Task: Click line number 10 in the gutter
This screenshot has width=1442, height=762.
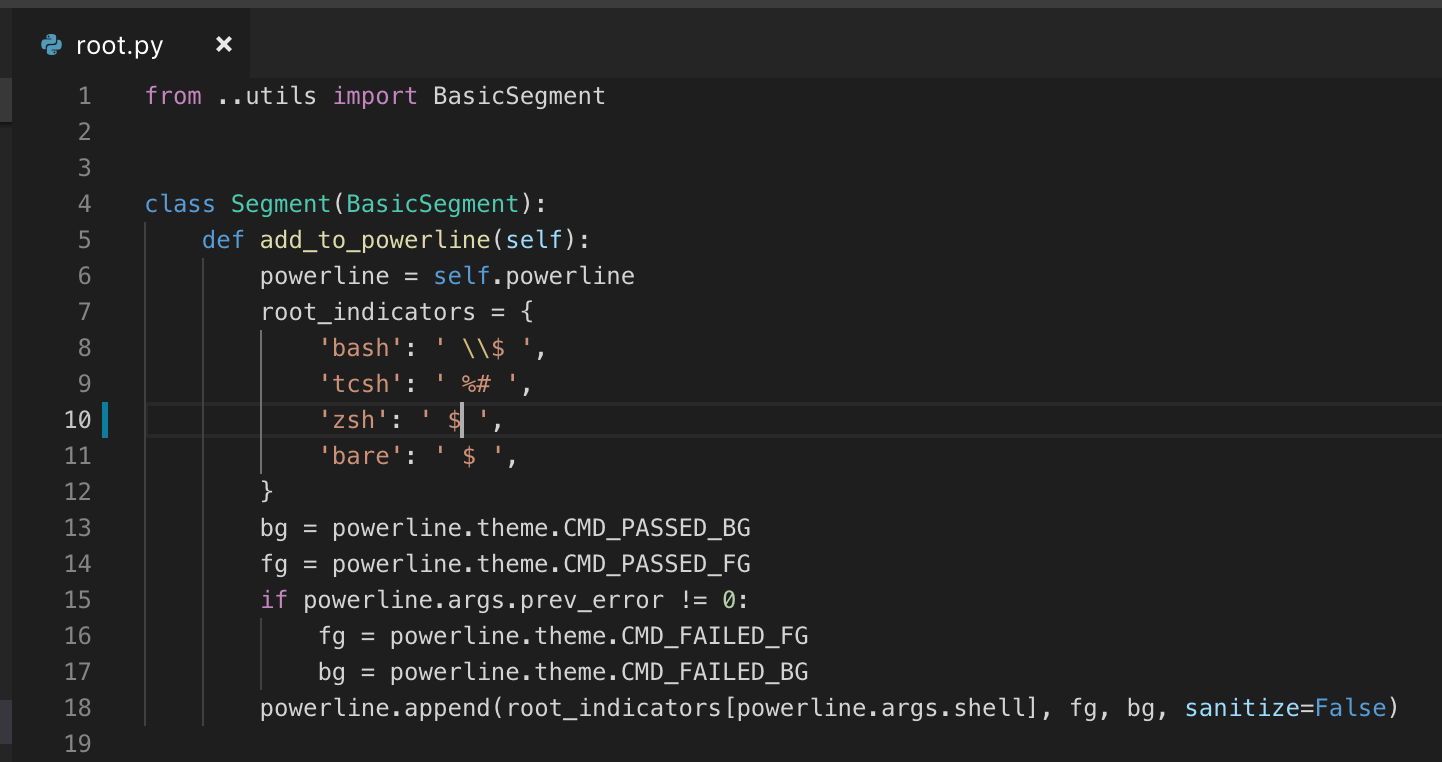Action: [x=79, y=419]
